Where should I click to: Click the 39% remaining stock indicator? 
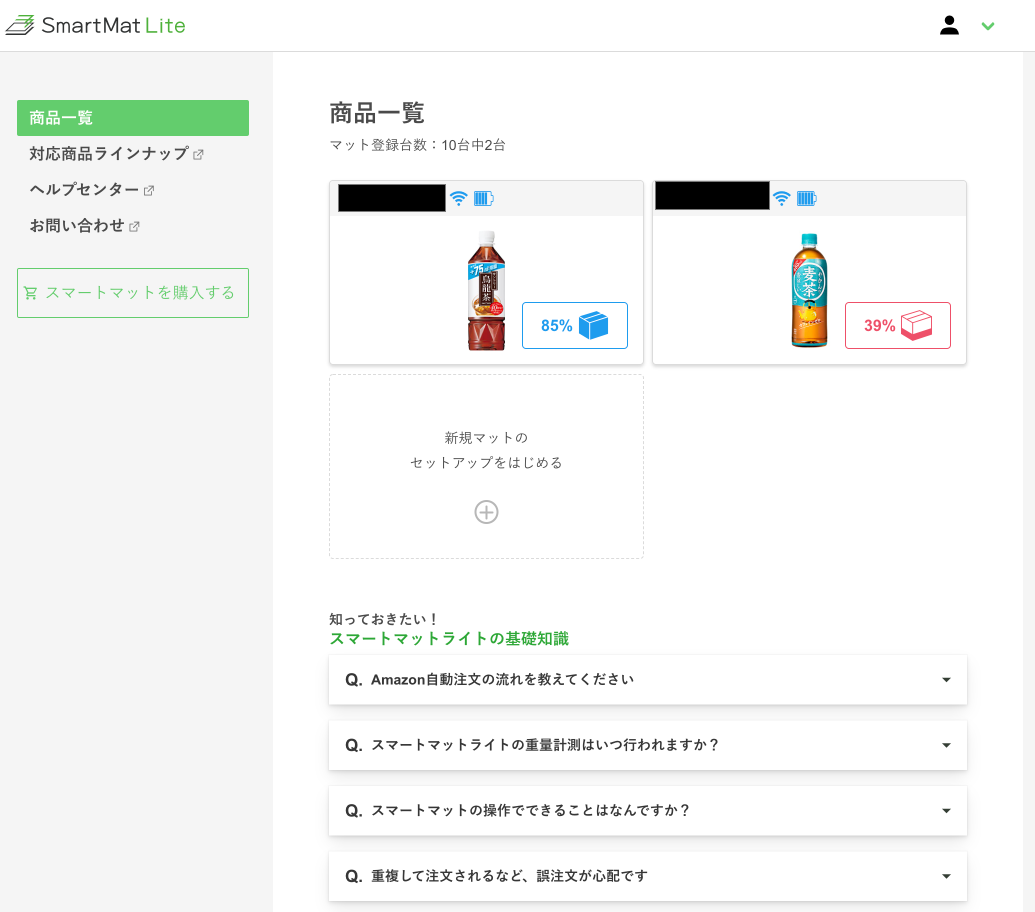898,325
